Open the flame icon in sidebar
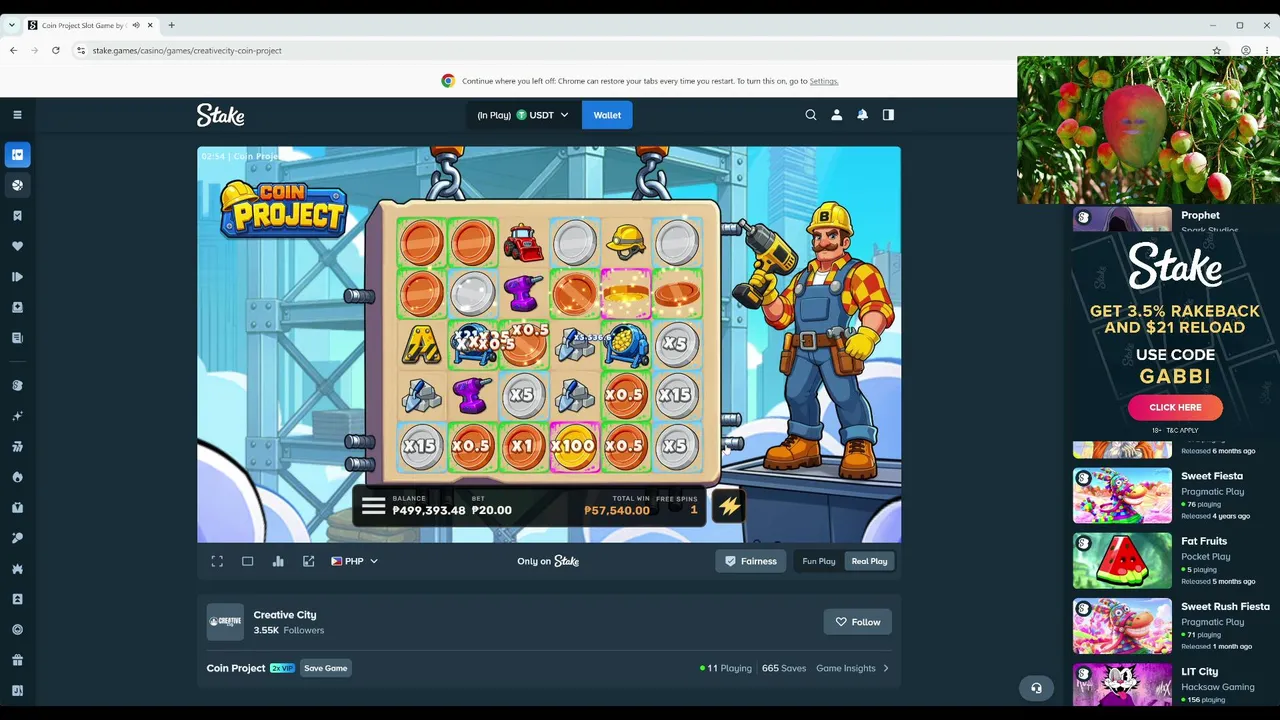Viewport: 1280px width, 720px height. 17,477
